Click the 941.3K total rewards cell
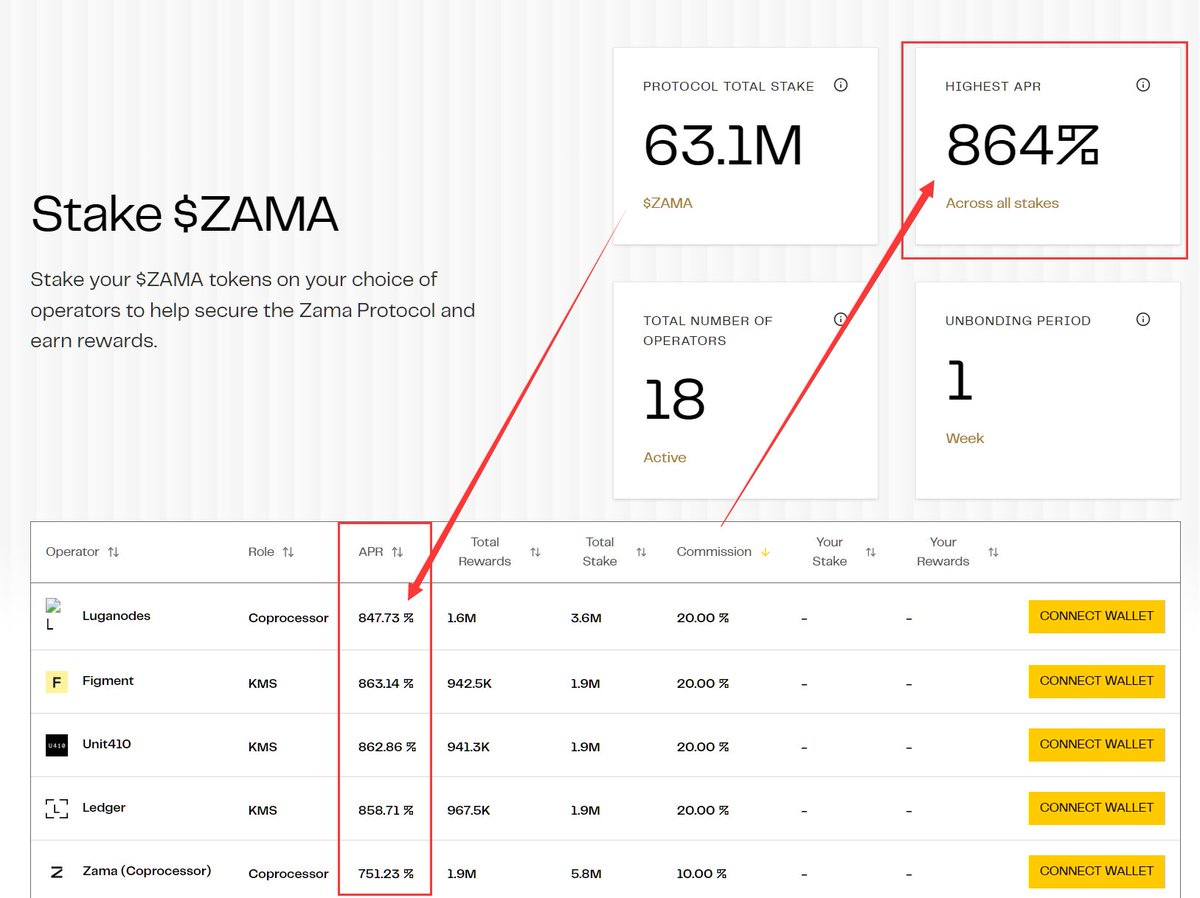 tap(468, 747)
